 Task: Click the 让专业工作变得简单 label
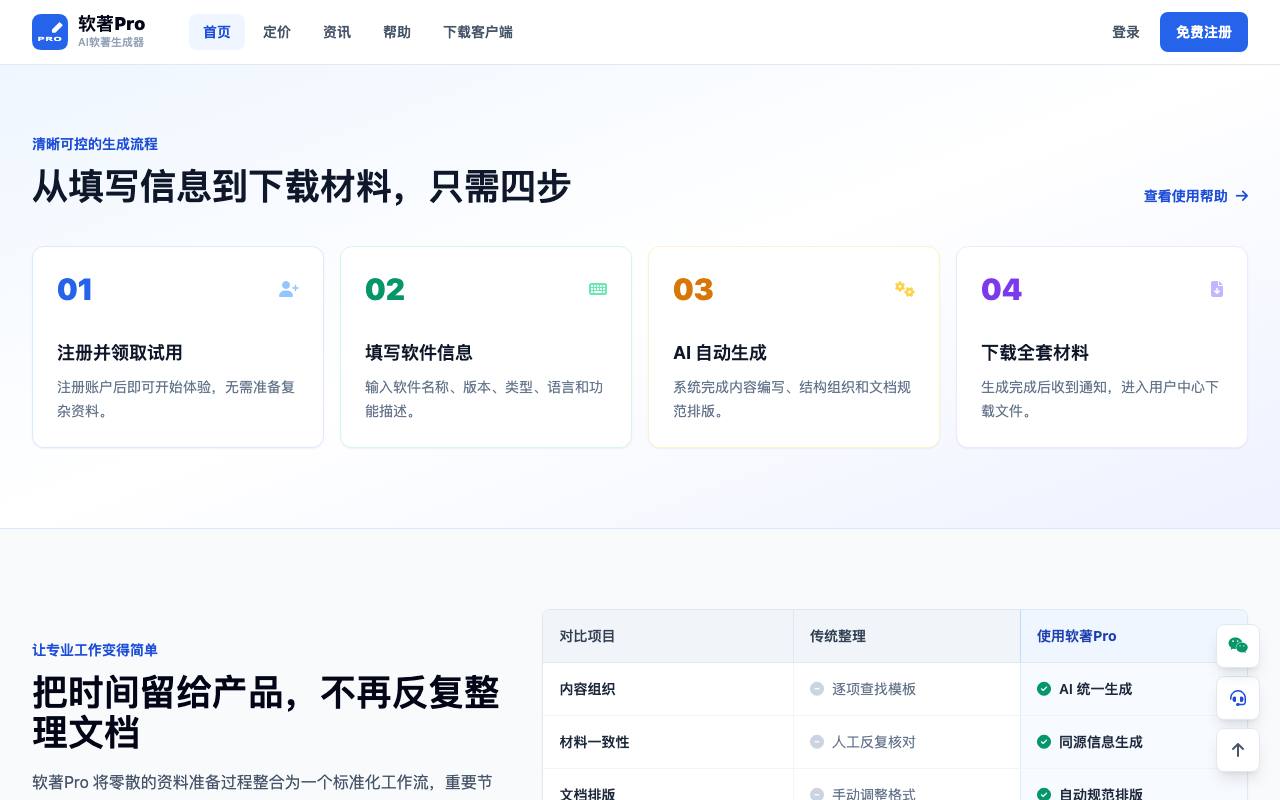point(95,650)
